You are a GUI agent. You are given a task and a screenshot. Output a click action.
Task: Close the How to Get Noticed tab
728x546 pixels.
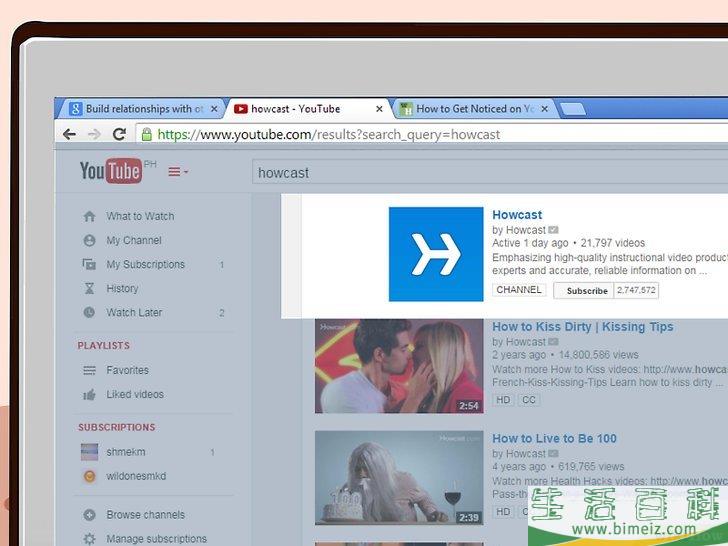point(545,109)
